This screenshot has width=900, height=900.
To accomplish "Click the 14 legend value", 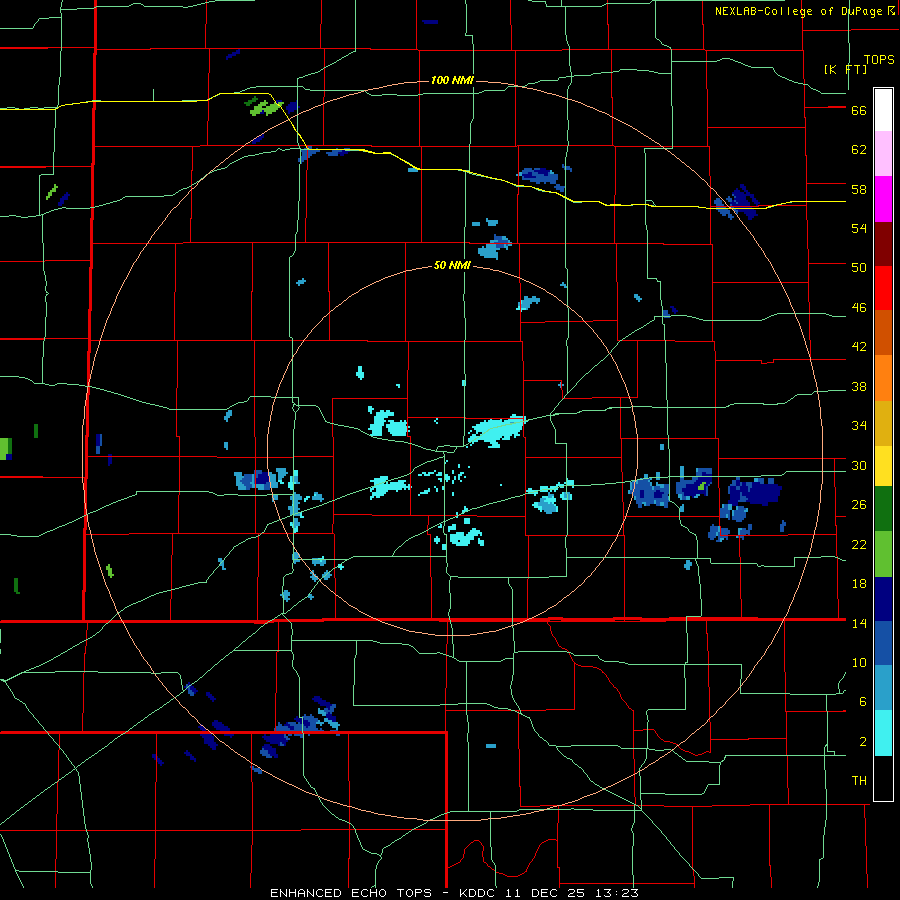I will [x=859, y=623].
